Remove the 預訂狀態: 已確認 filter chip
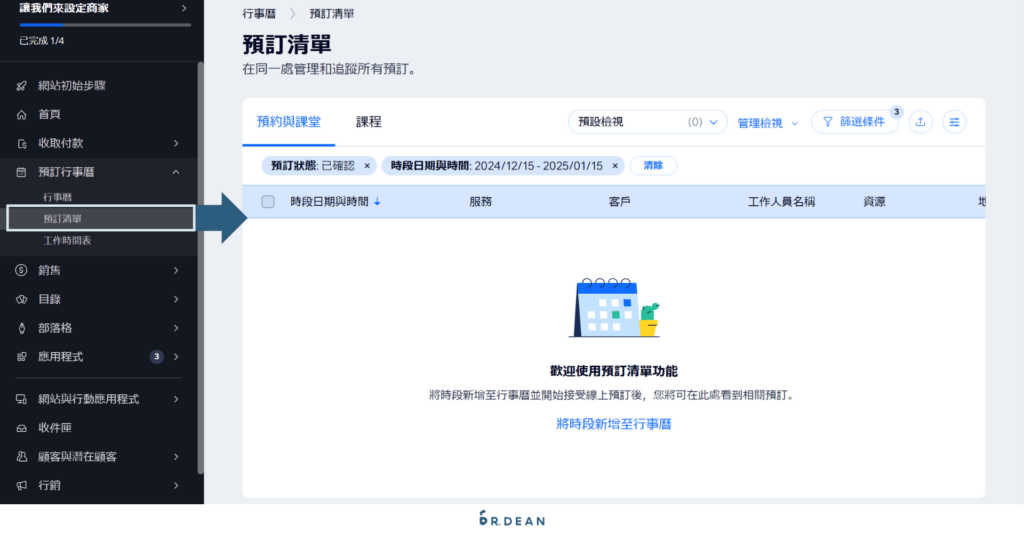Image resolution: width=1024 pixels, height=533 pixels. 367,166
